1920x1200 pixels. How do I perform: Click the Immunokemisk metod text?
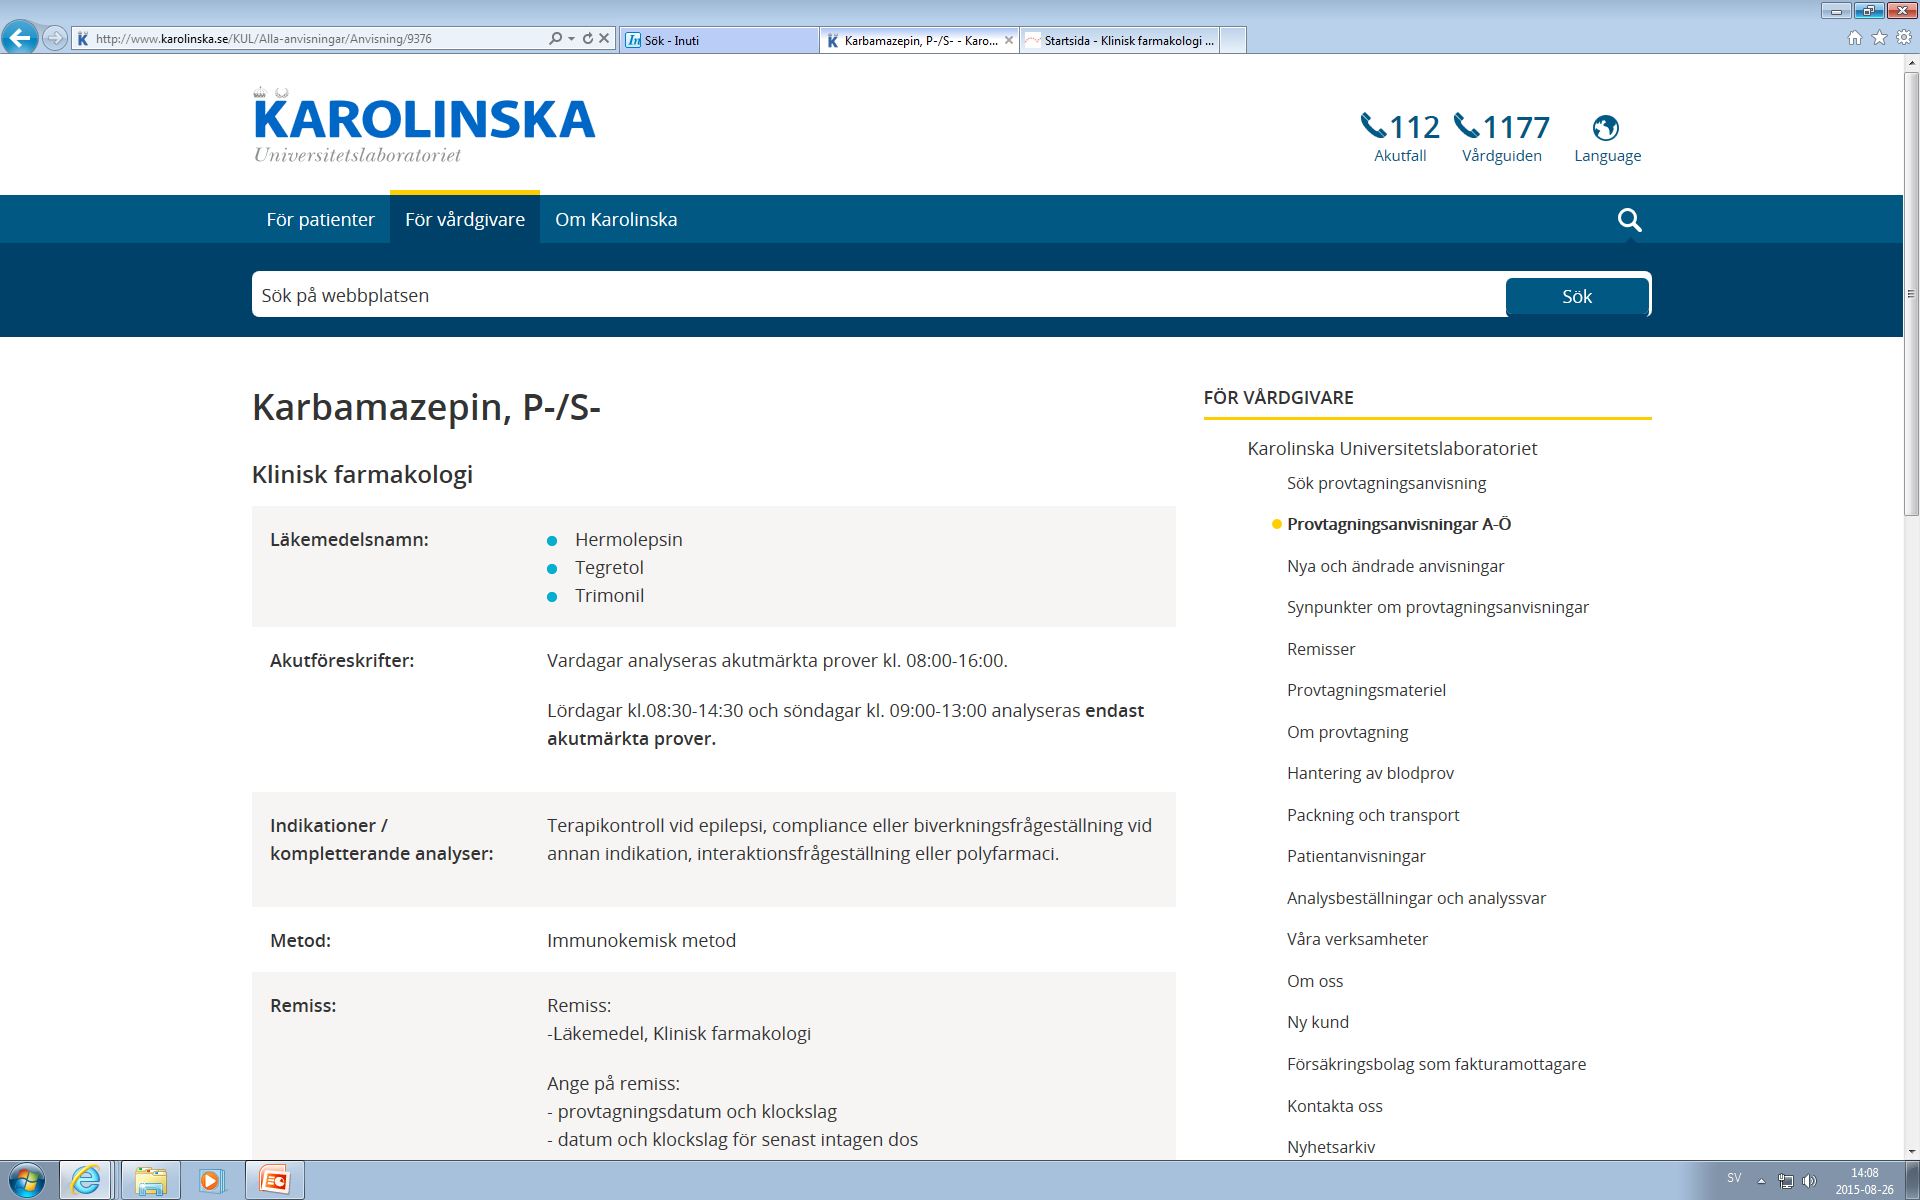pyautogui.click(x=641, y=940)
